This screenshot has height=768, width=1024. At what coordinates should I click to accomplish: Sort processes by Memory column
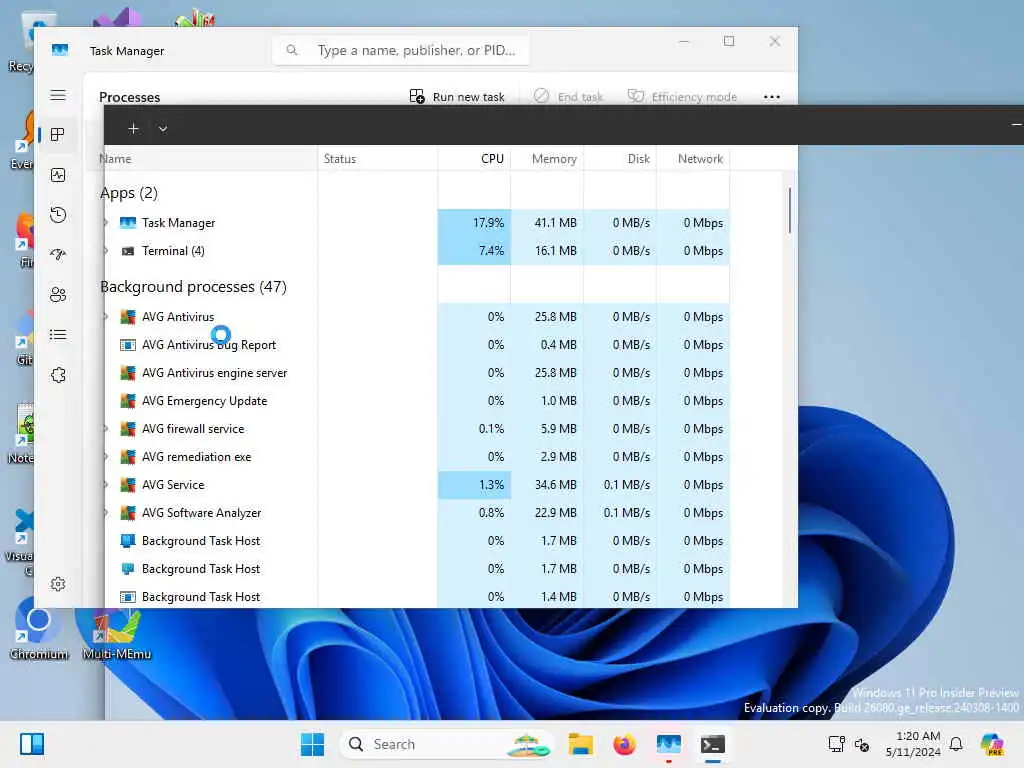(x=547, y=159)
